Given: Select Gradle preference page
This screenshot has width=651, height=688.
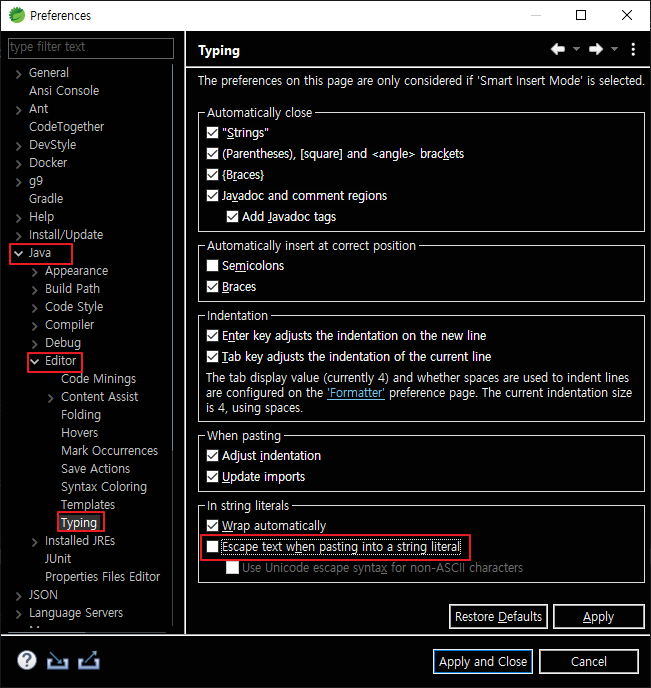Looking at the screenshot, I should pyautogui.click(x=46, y=199).
